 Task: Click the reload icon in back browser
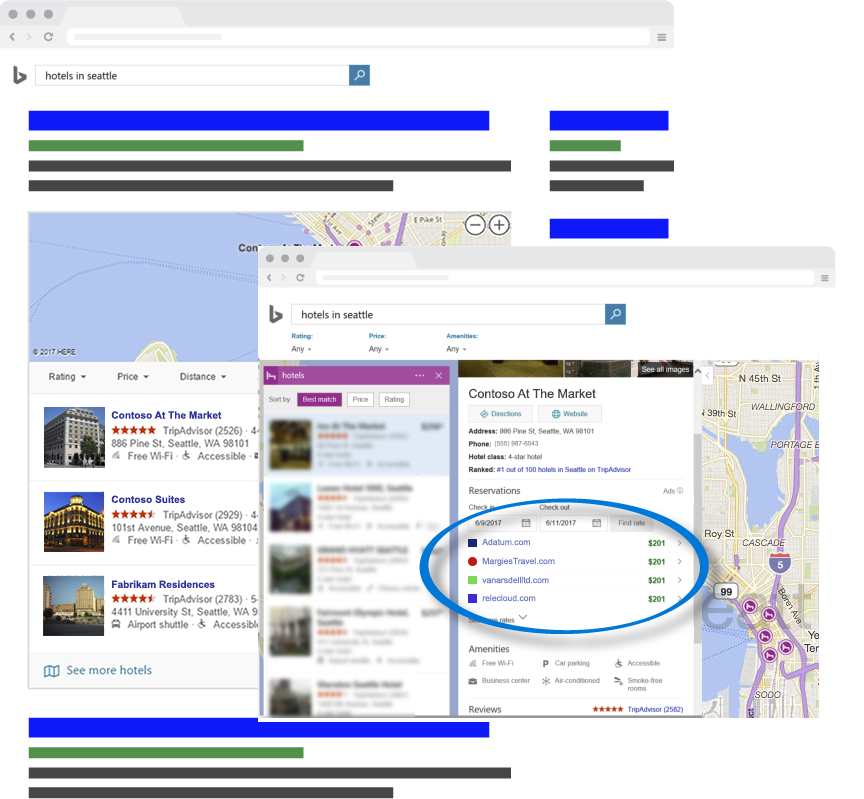pyautogui.click(x=48, y=37)
